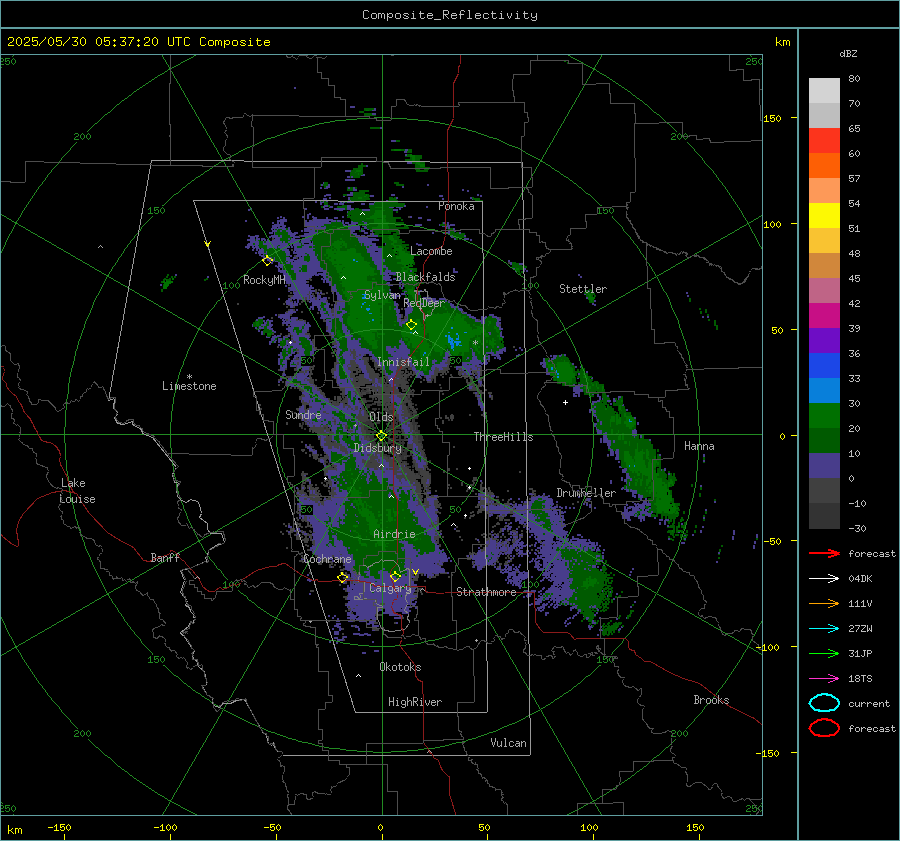This screenshot has width=900, height=841.
Task: Select the magenta 42-39 dBZ color swatch
Action: 824,316
